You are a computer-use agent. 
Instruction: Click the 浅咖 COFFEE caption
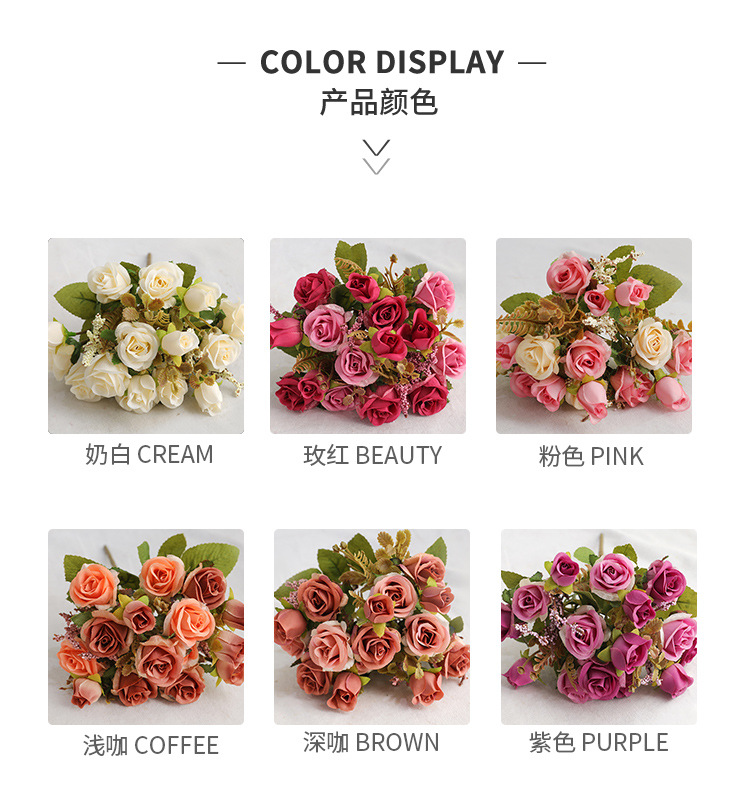coord(151,745)
